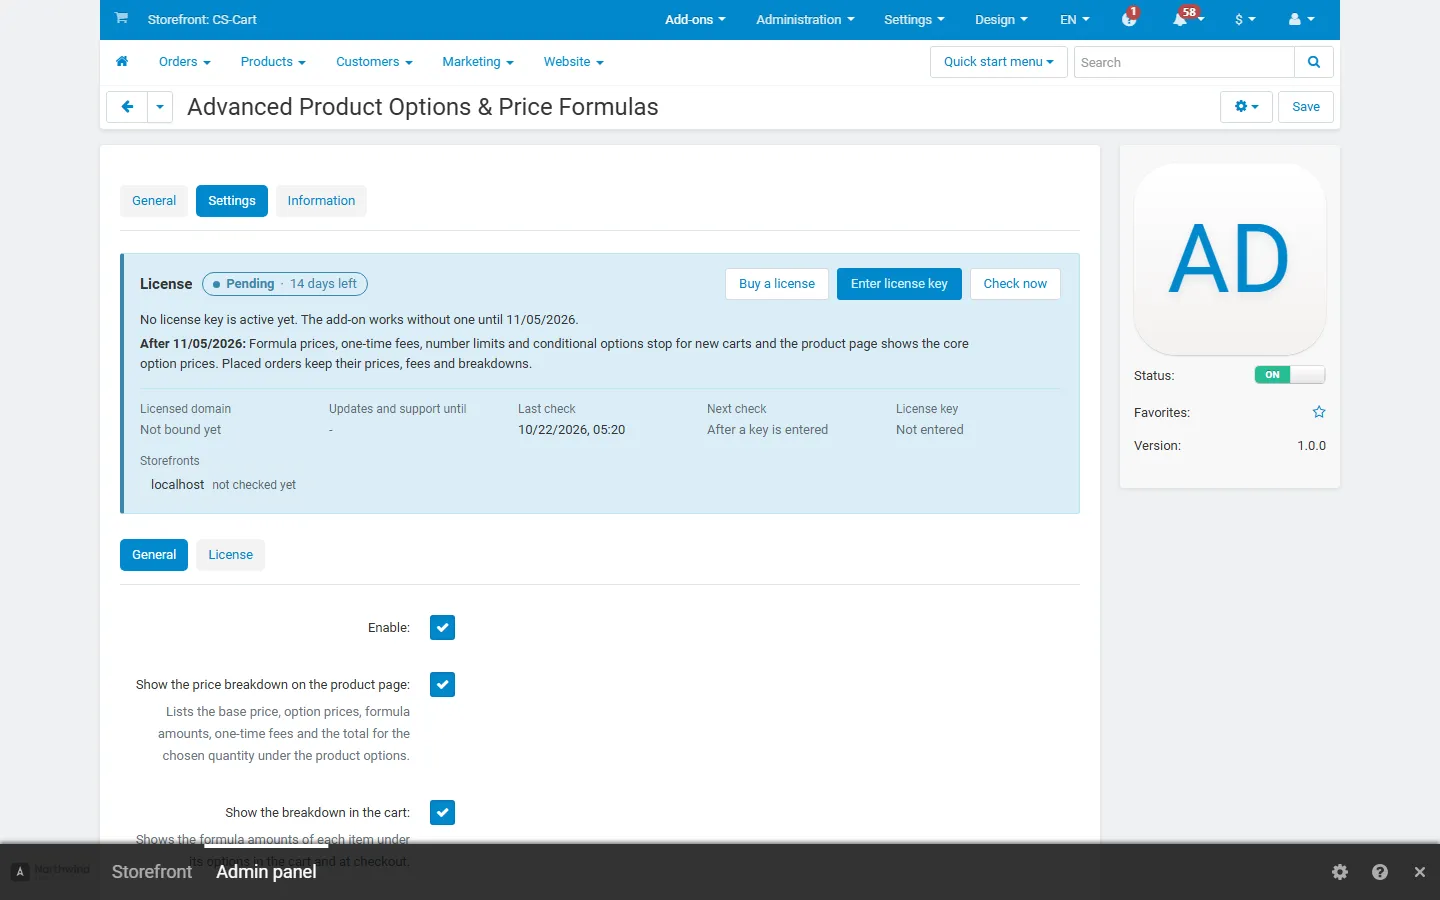Switch to the Information tab
This screenshot has width=1440, height=900.
[x=321, y=201]
